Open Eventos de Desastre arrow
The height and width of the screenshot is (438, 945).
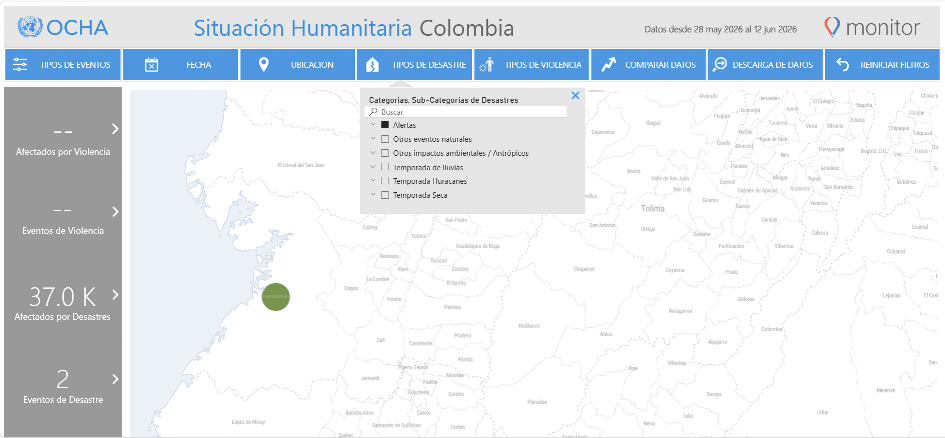[115, 379]
